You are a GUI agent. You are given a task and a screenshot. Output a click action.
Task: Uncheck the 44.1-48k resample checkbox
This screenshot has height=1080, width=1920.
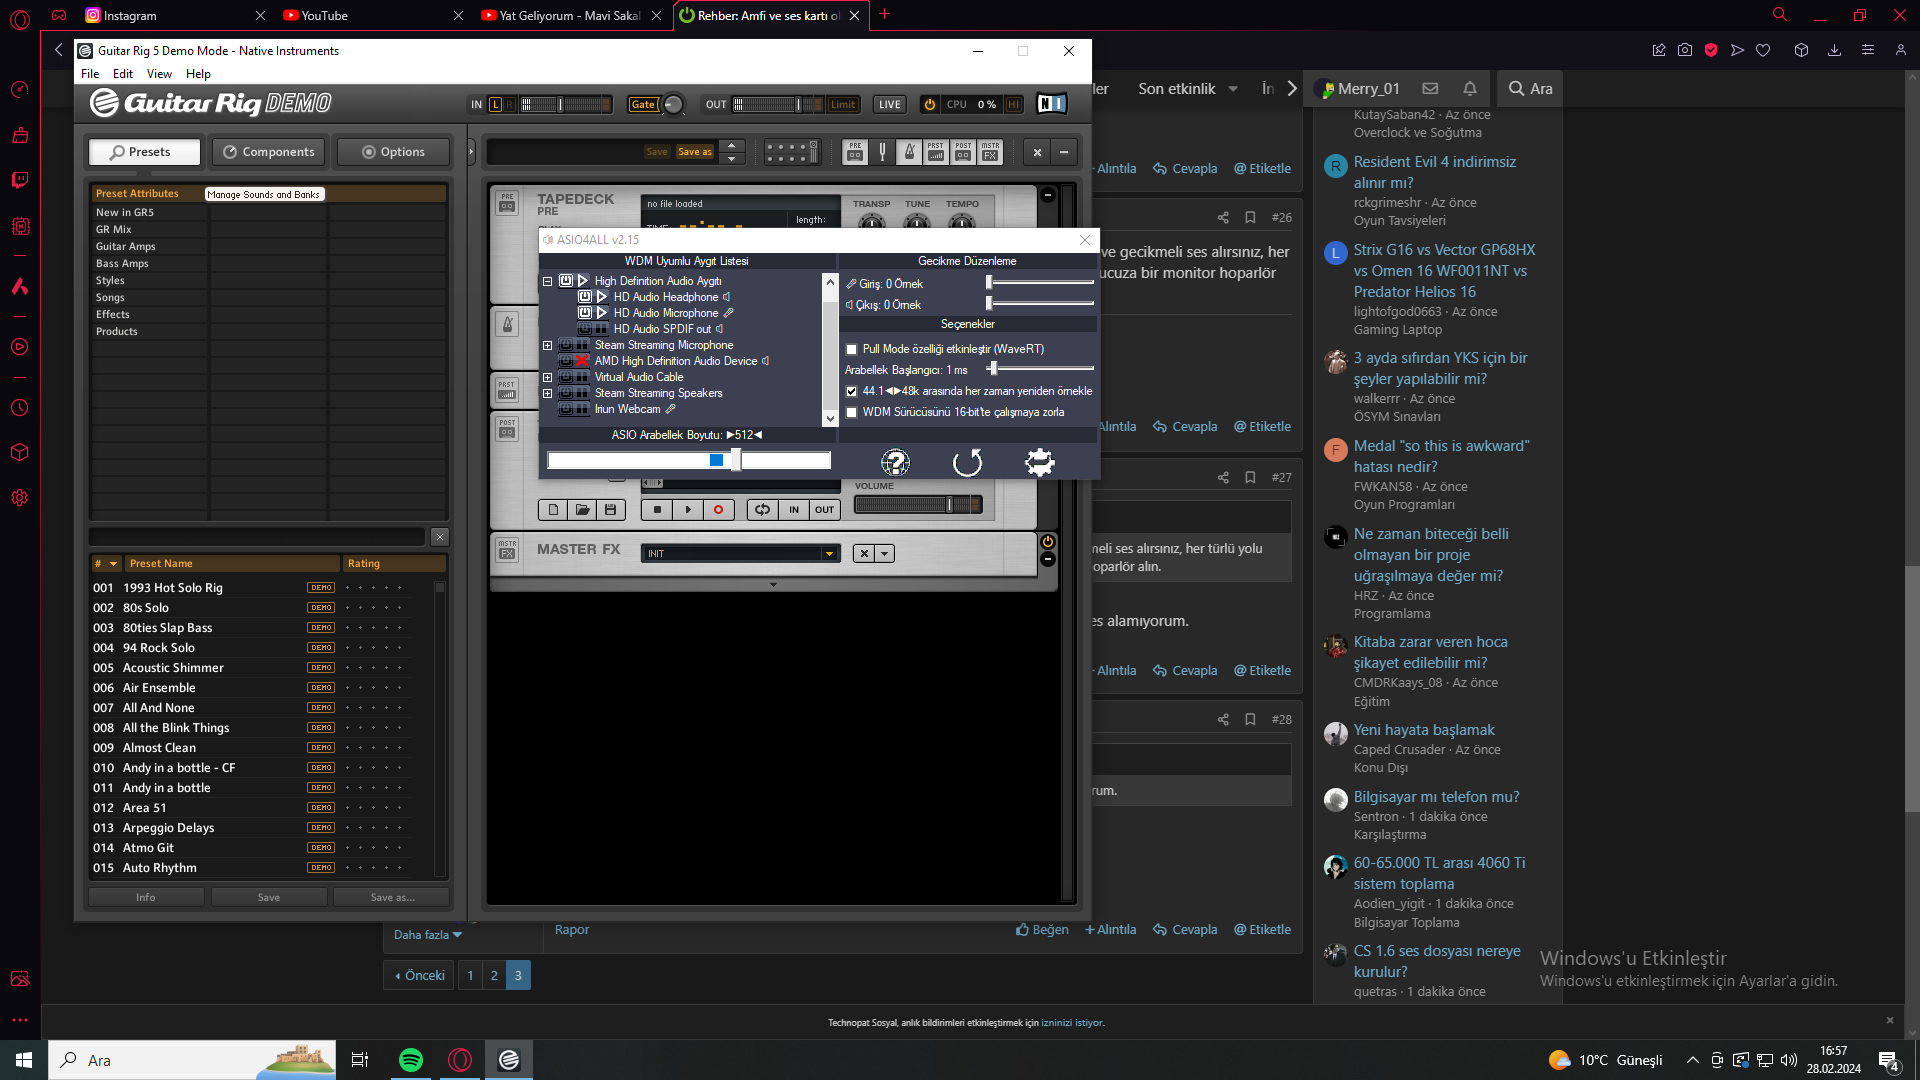852,391
